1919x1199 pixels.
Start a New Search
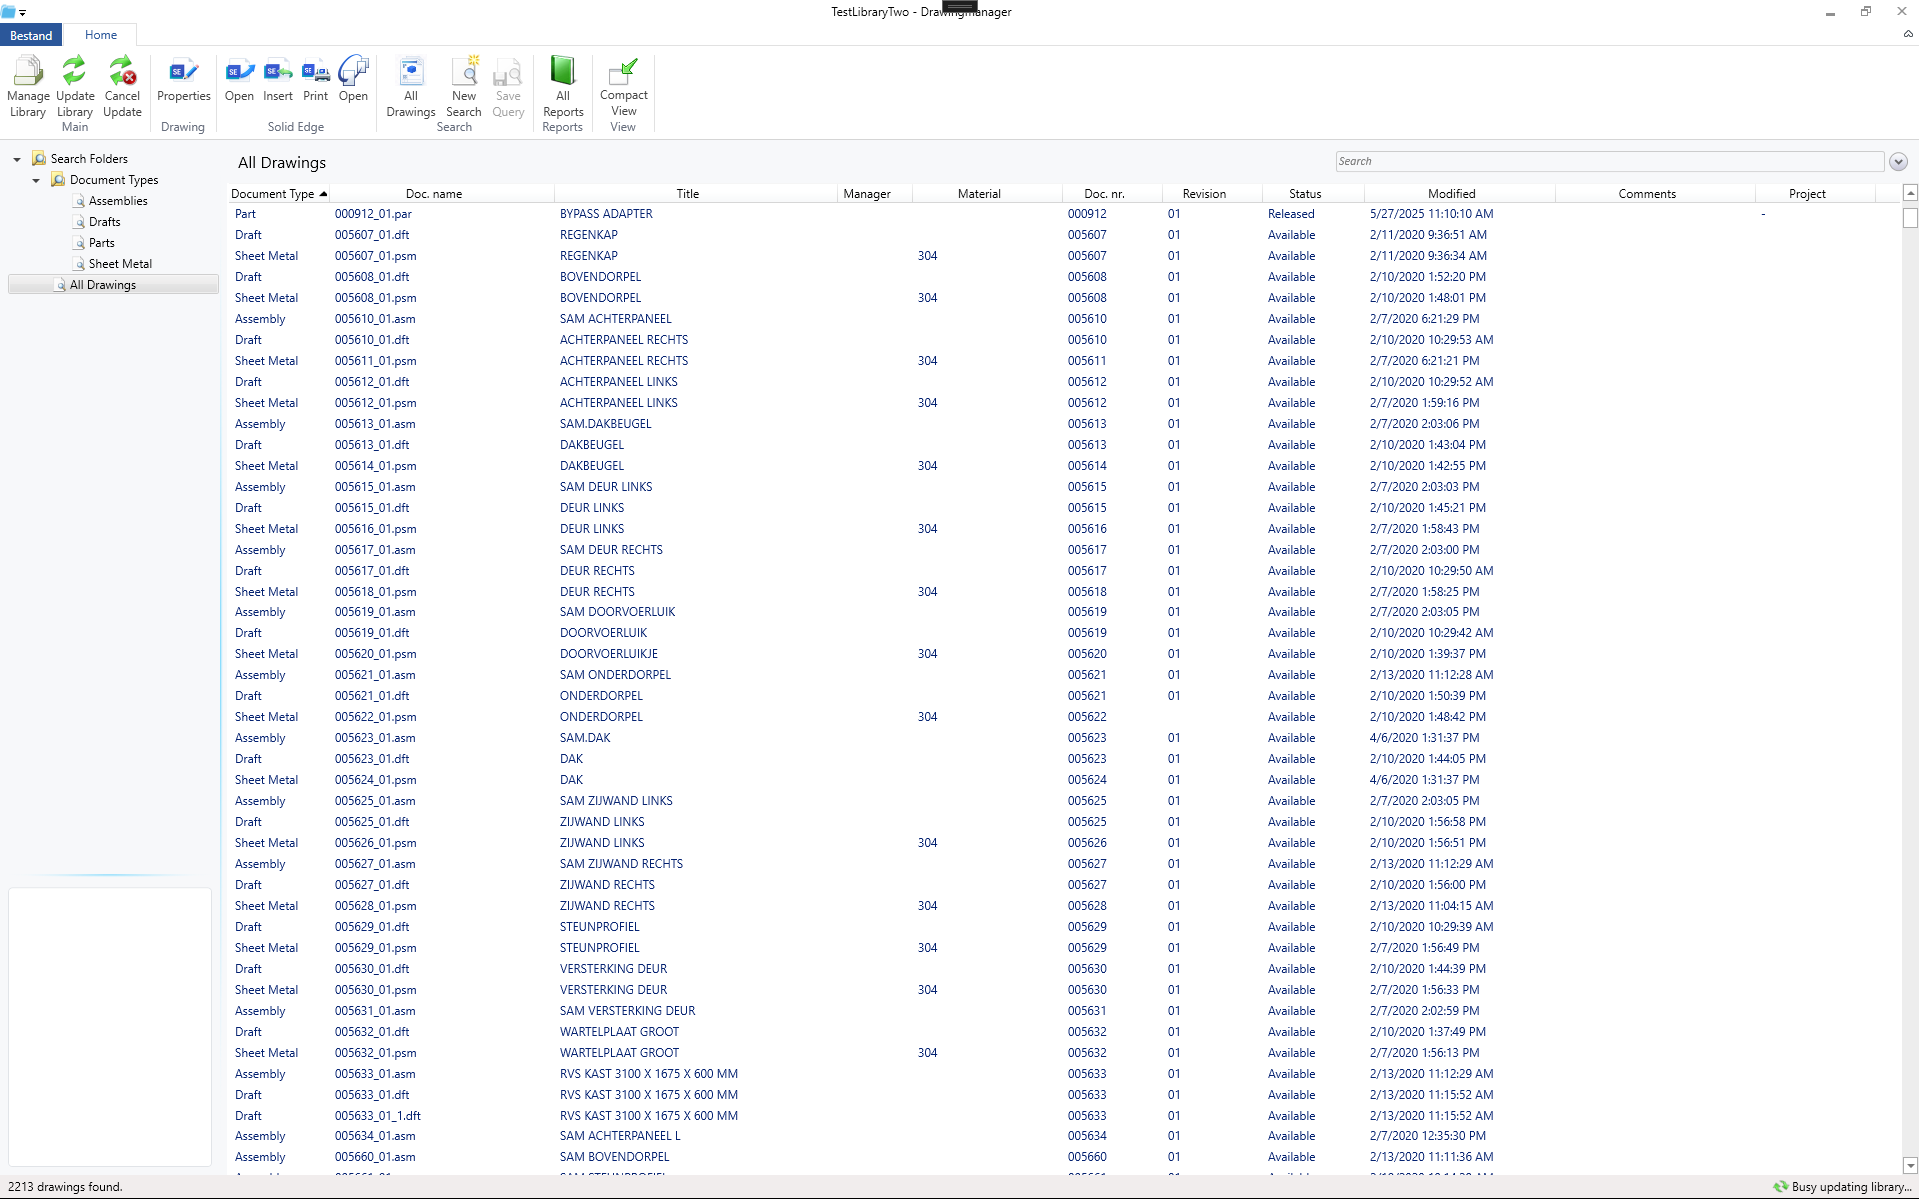click(463, 88)
